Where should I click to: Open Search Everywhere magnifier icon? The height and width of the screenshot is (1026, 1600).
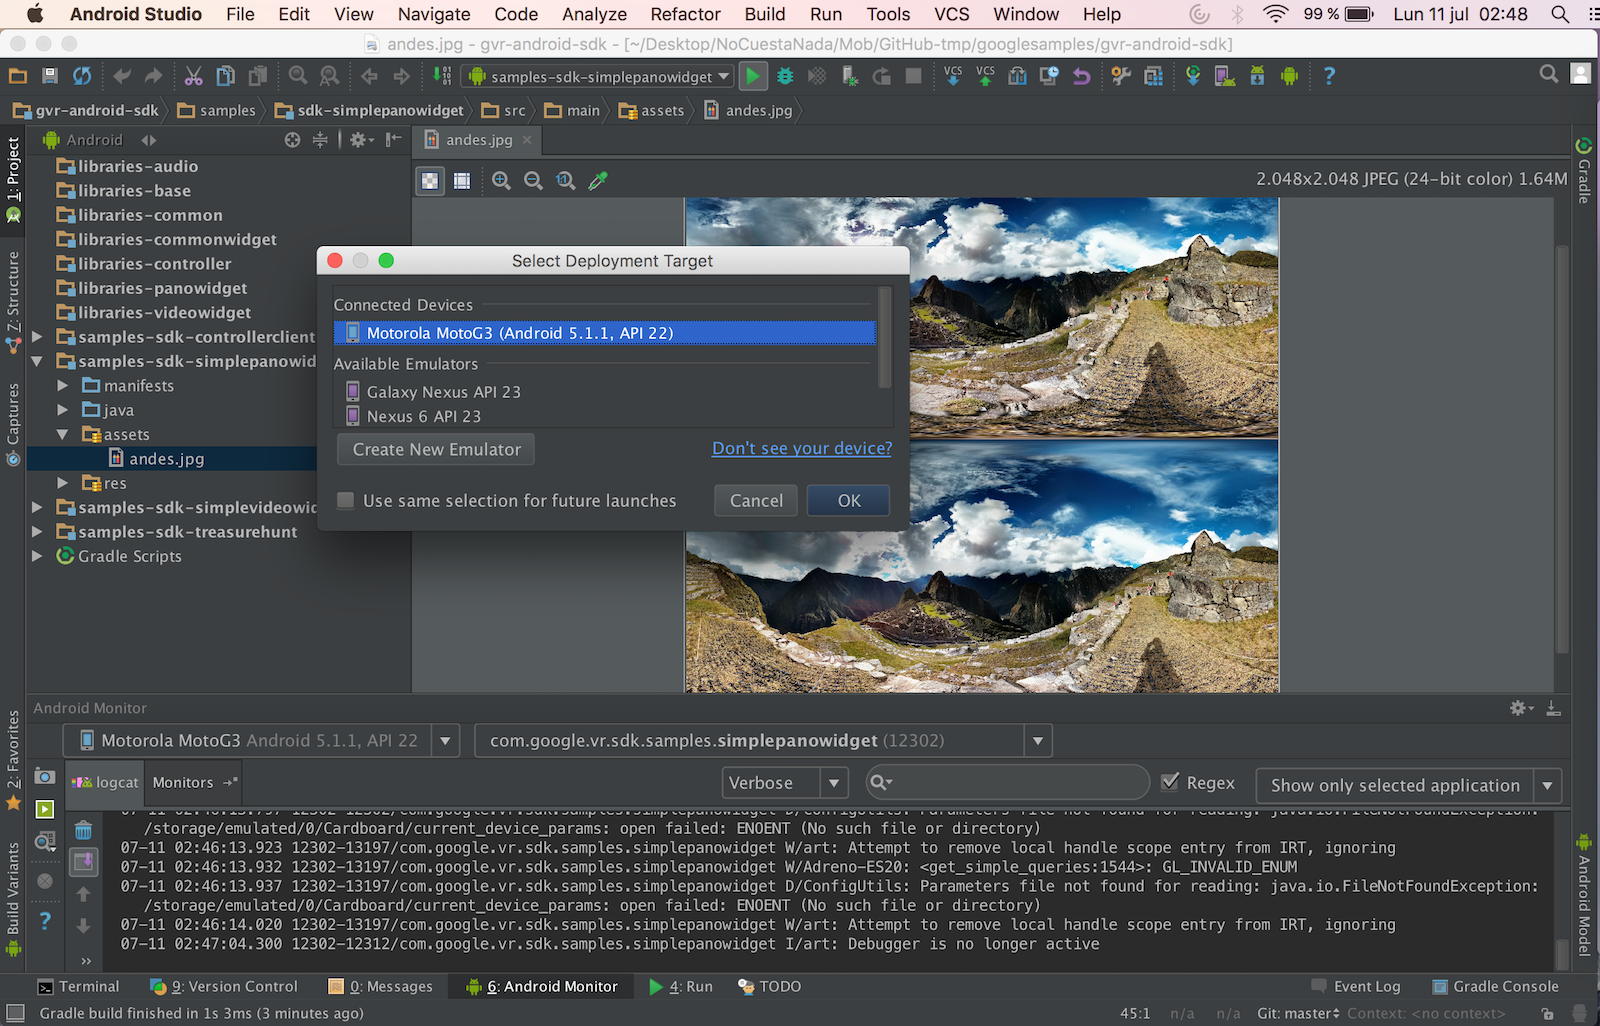(1549, 74)
